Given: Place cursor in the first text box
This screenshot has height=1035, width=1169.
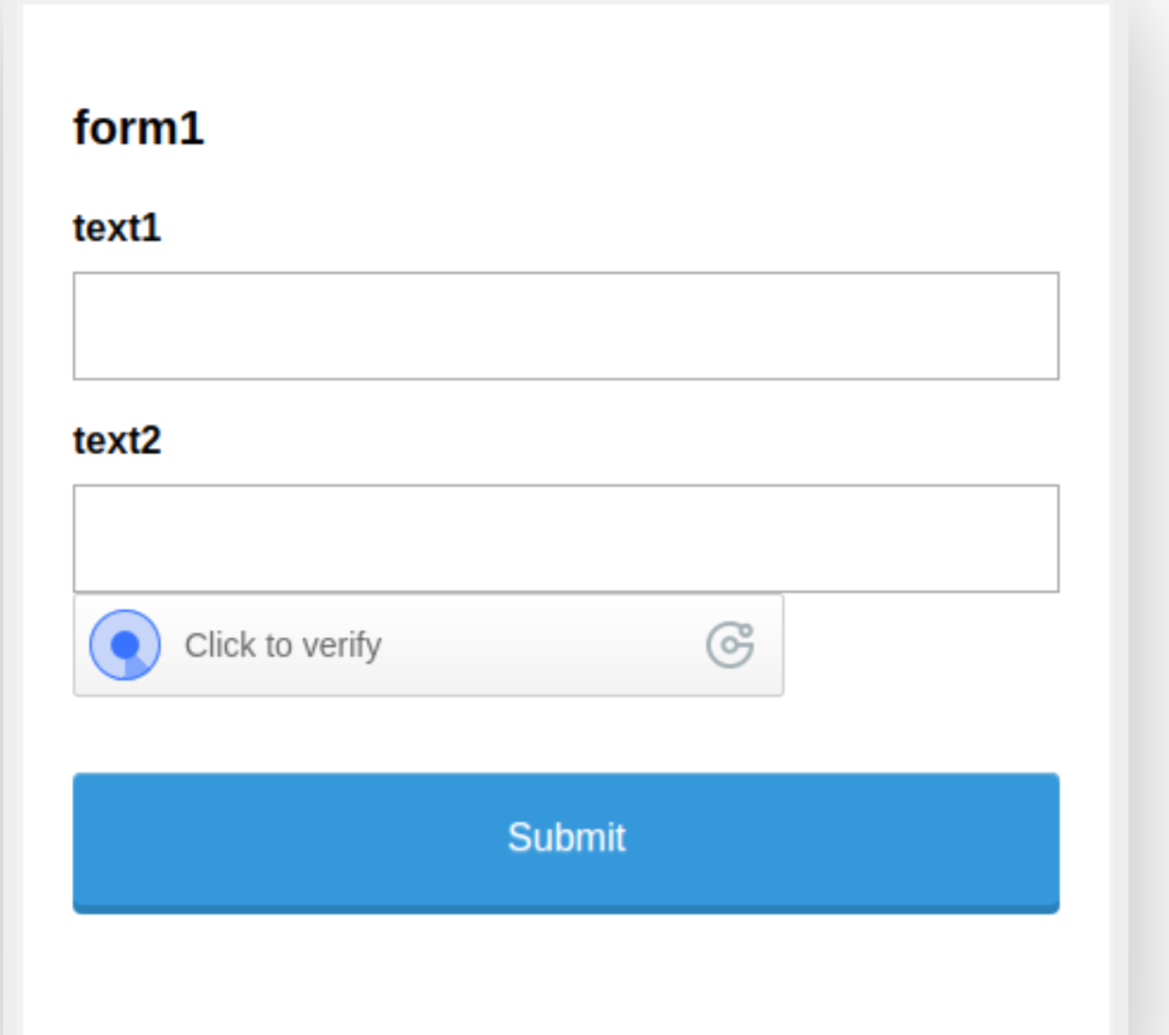Looking at the screenshot, I should [566, 326].
